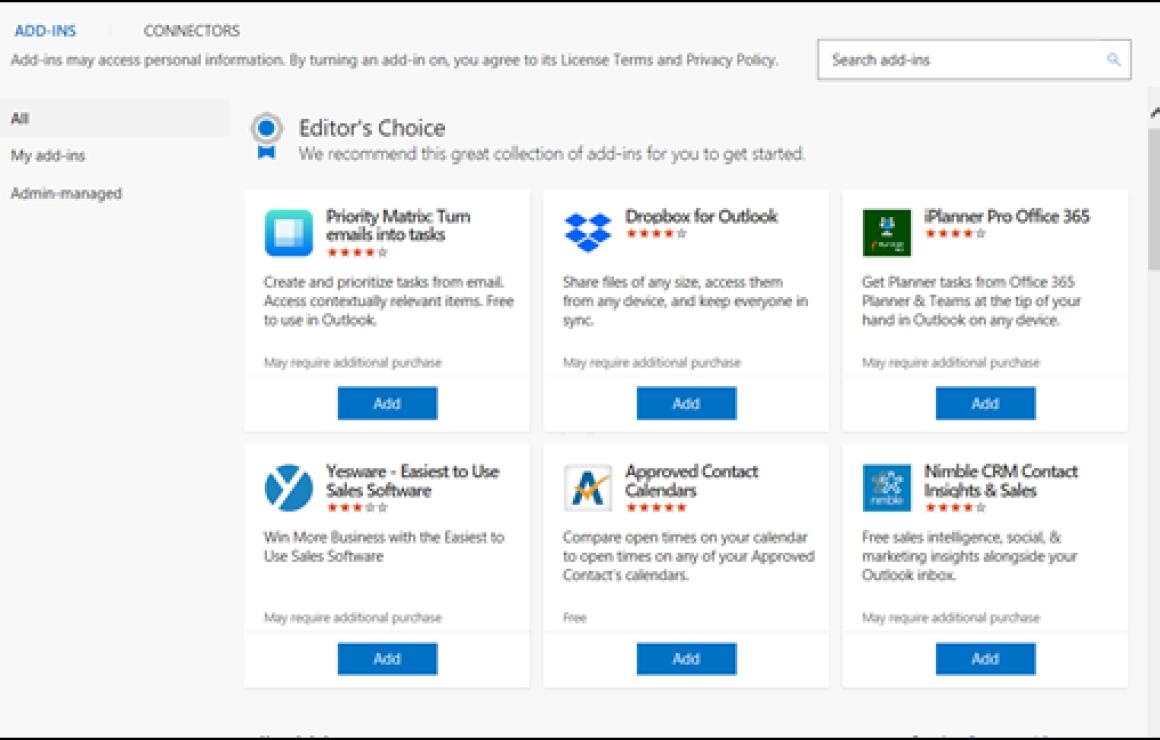The height and width of the screenshot is (740, 1160).
Task: Click "Share files of any size" description
Action: point(685,301)
